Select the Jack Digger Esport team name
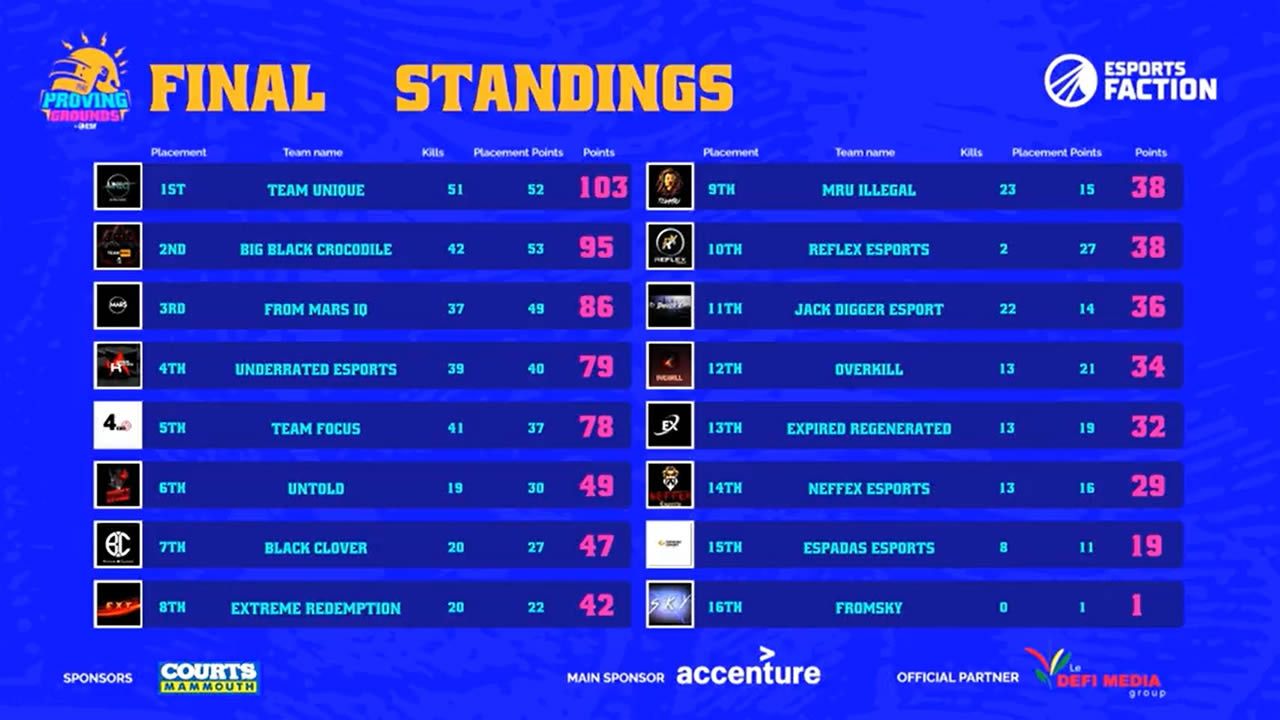 click(x=868, y=309)
